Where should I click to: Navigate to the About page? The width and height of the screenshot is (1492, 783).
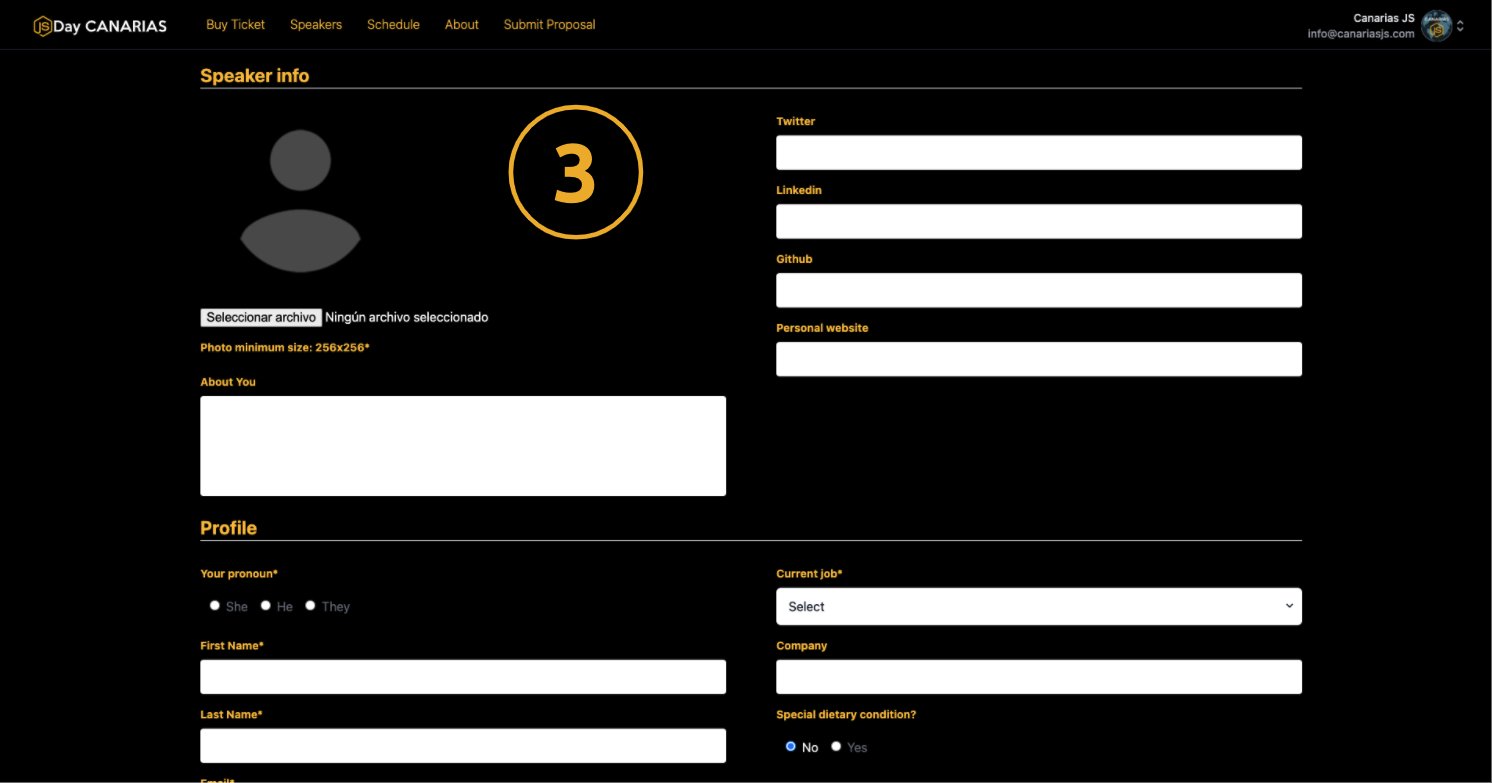click(x=462, y=25)
